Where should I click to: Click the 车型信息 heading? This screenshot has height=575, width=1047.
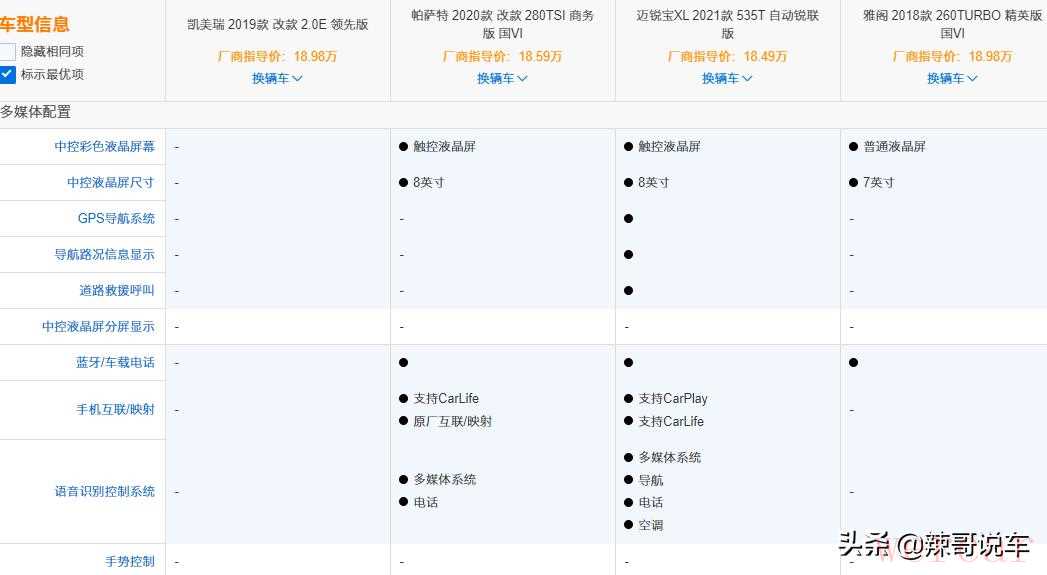click(35, 25)
